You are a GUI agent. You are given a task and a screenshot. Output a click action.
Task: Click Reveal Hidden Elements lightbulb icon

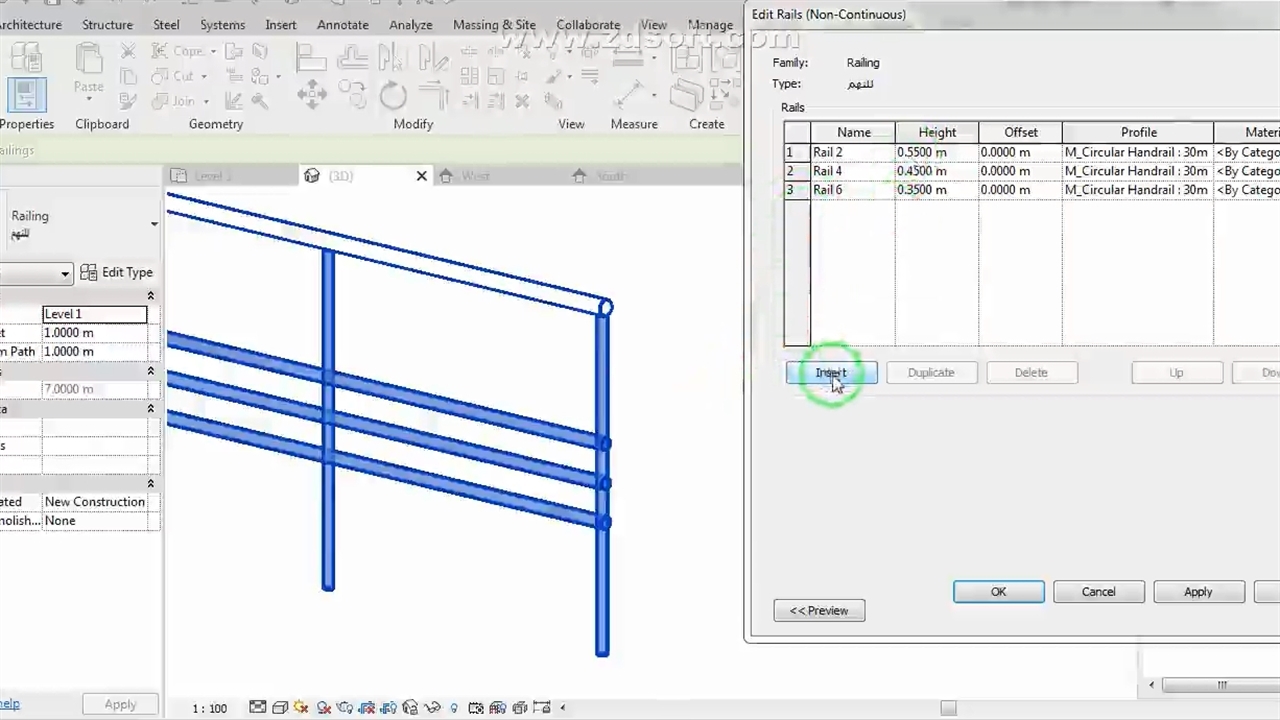pyautogui.click(x=454, y=708)
